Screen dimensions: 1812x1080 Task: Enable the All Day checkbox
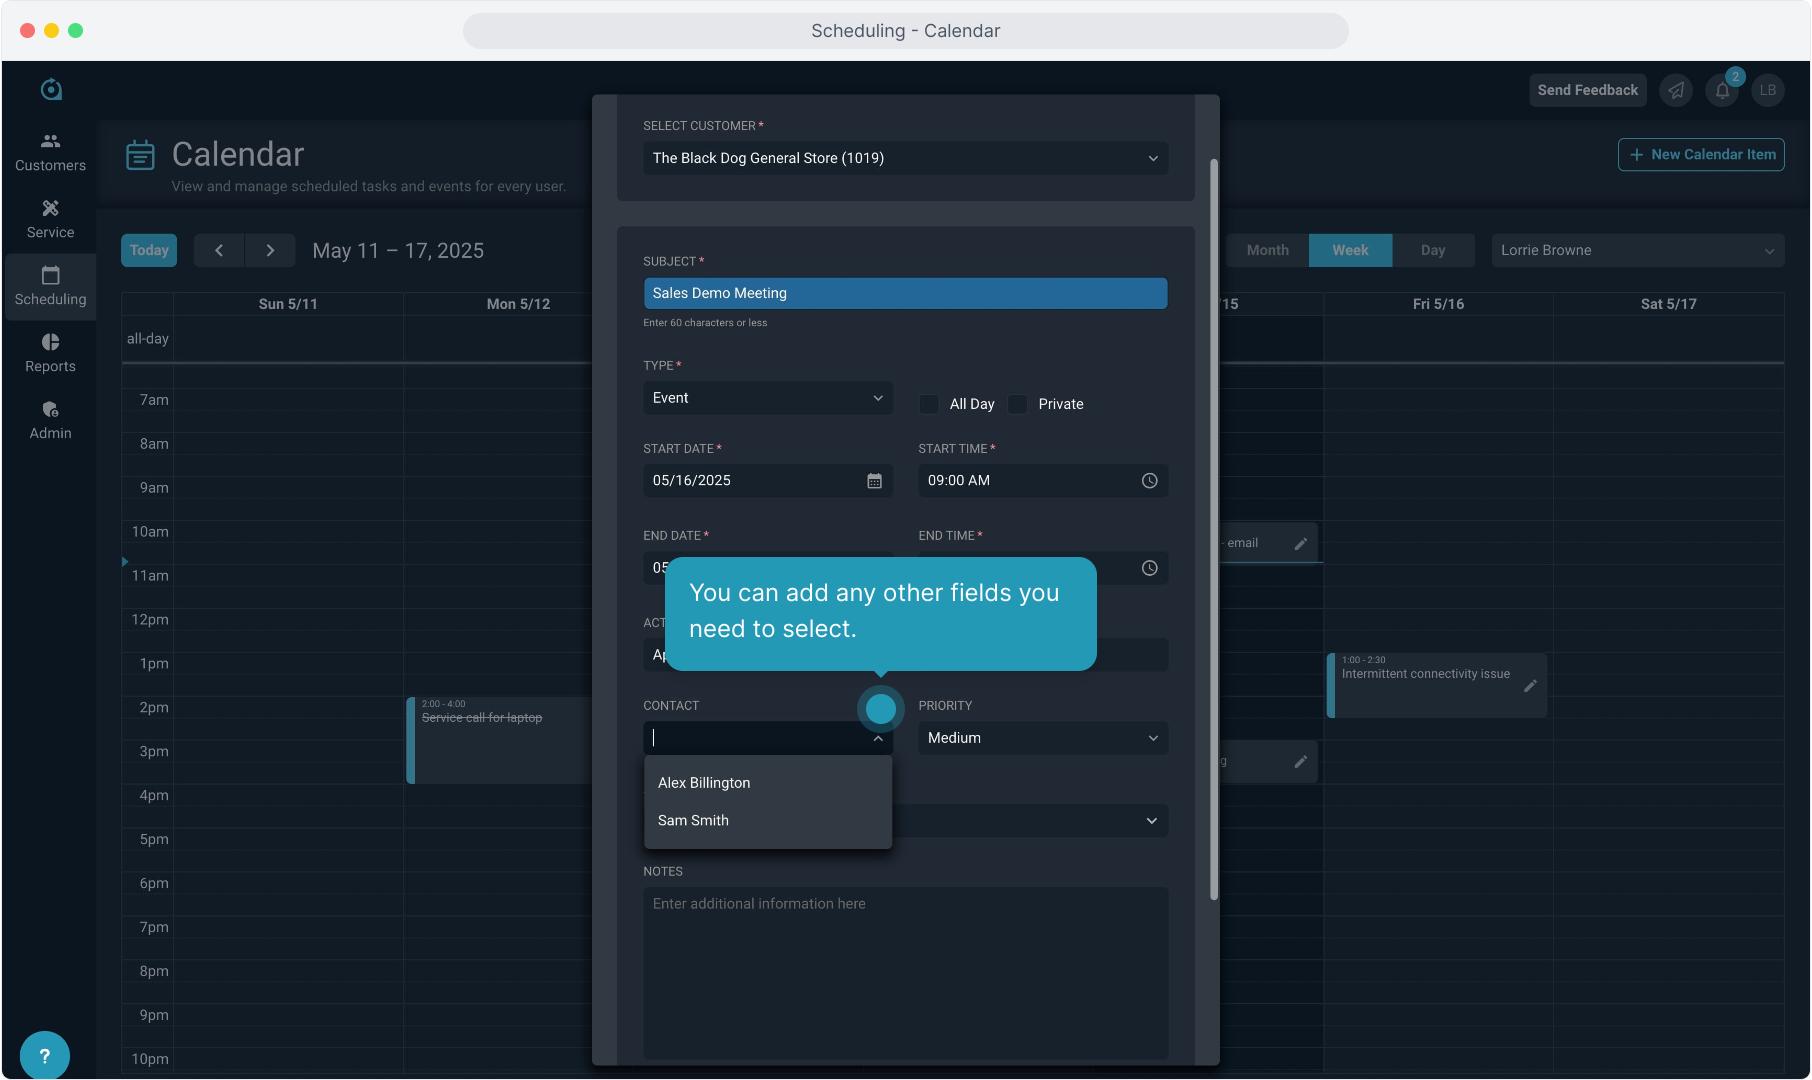(929, 404)
